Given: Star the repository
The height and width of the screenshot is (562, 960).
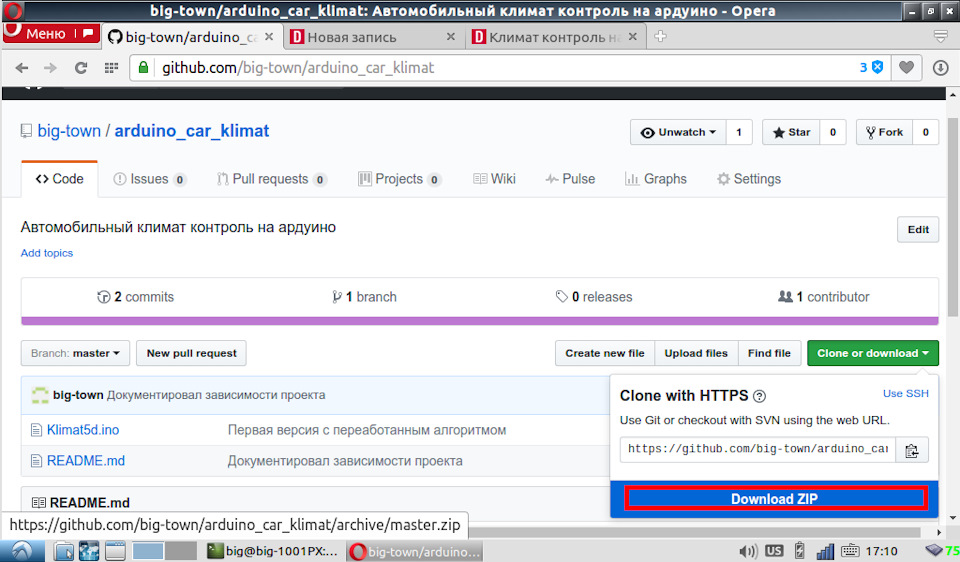Looking at the screenshot, I should [791, 132].
